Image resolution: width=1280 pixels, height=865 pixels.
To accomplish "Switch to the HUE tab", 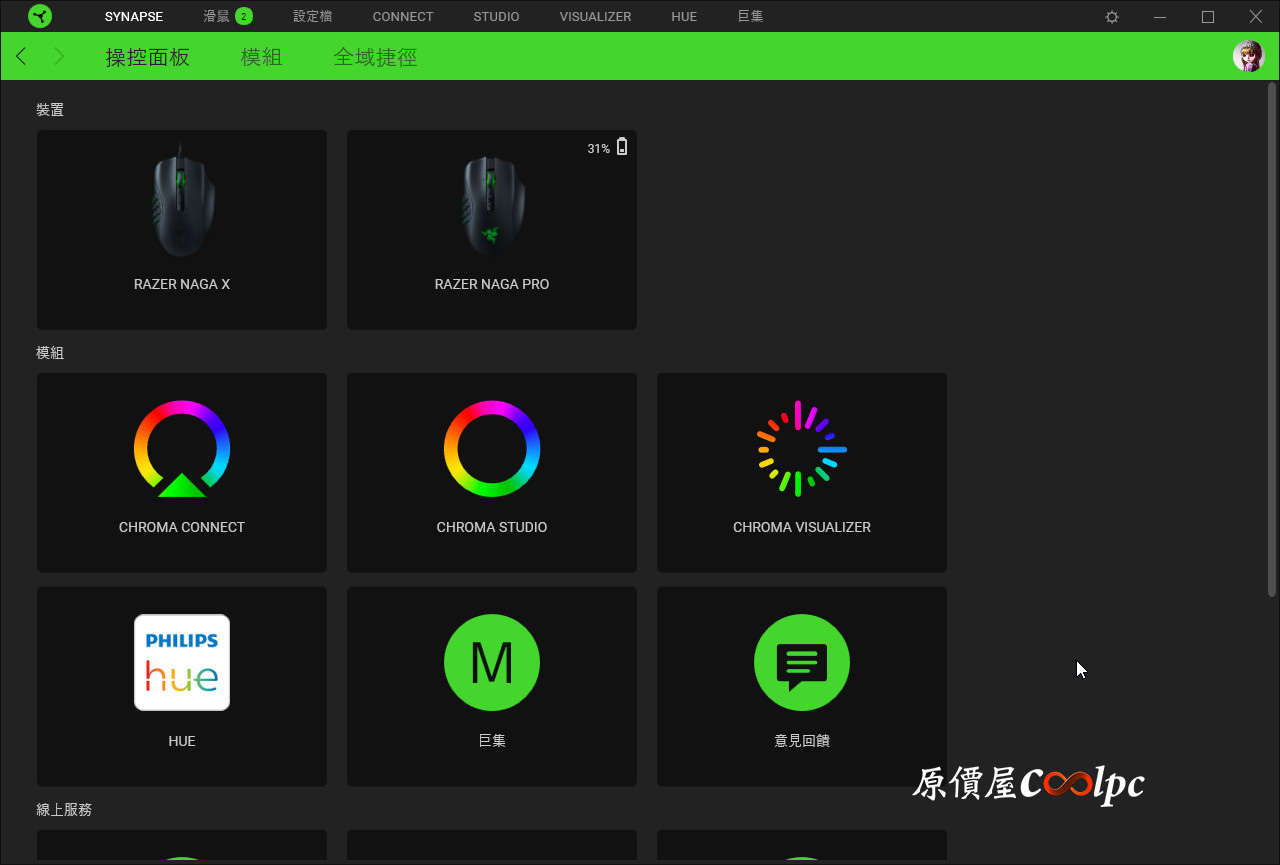I will (x=684, y=17).
